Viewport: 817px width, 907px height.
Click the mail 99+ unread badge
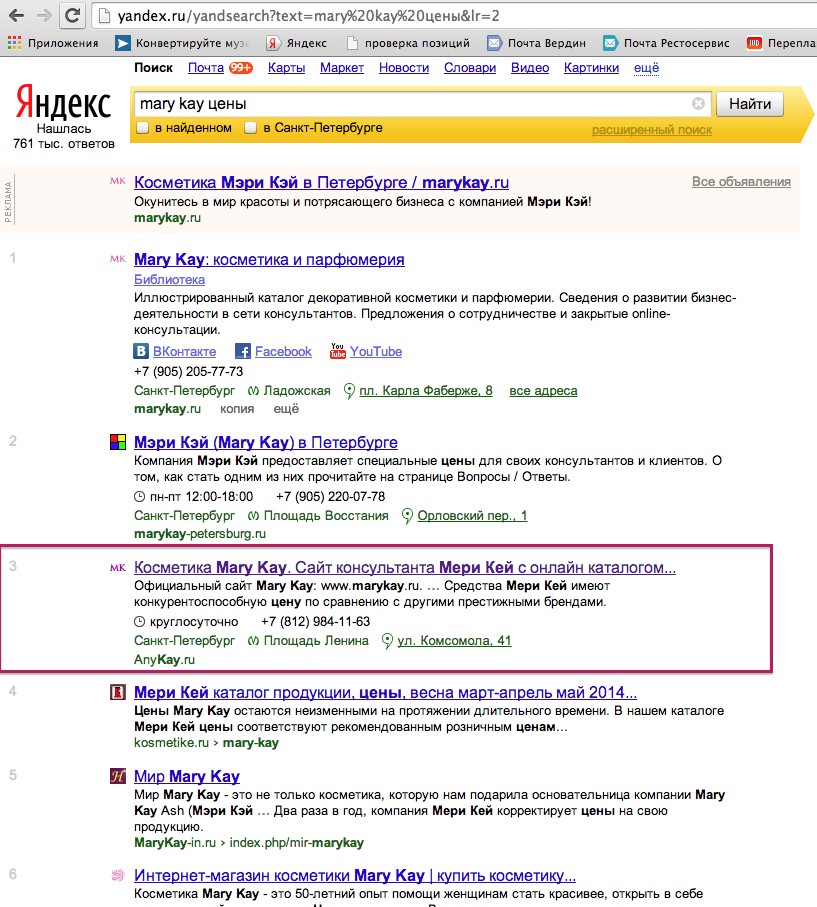pyautogui.click(x=241, y=68)
